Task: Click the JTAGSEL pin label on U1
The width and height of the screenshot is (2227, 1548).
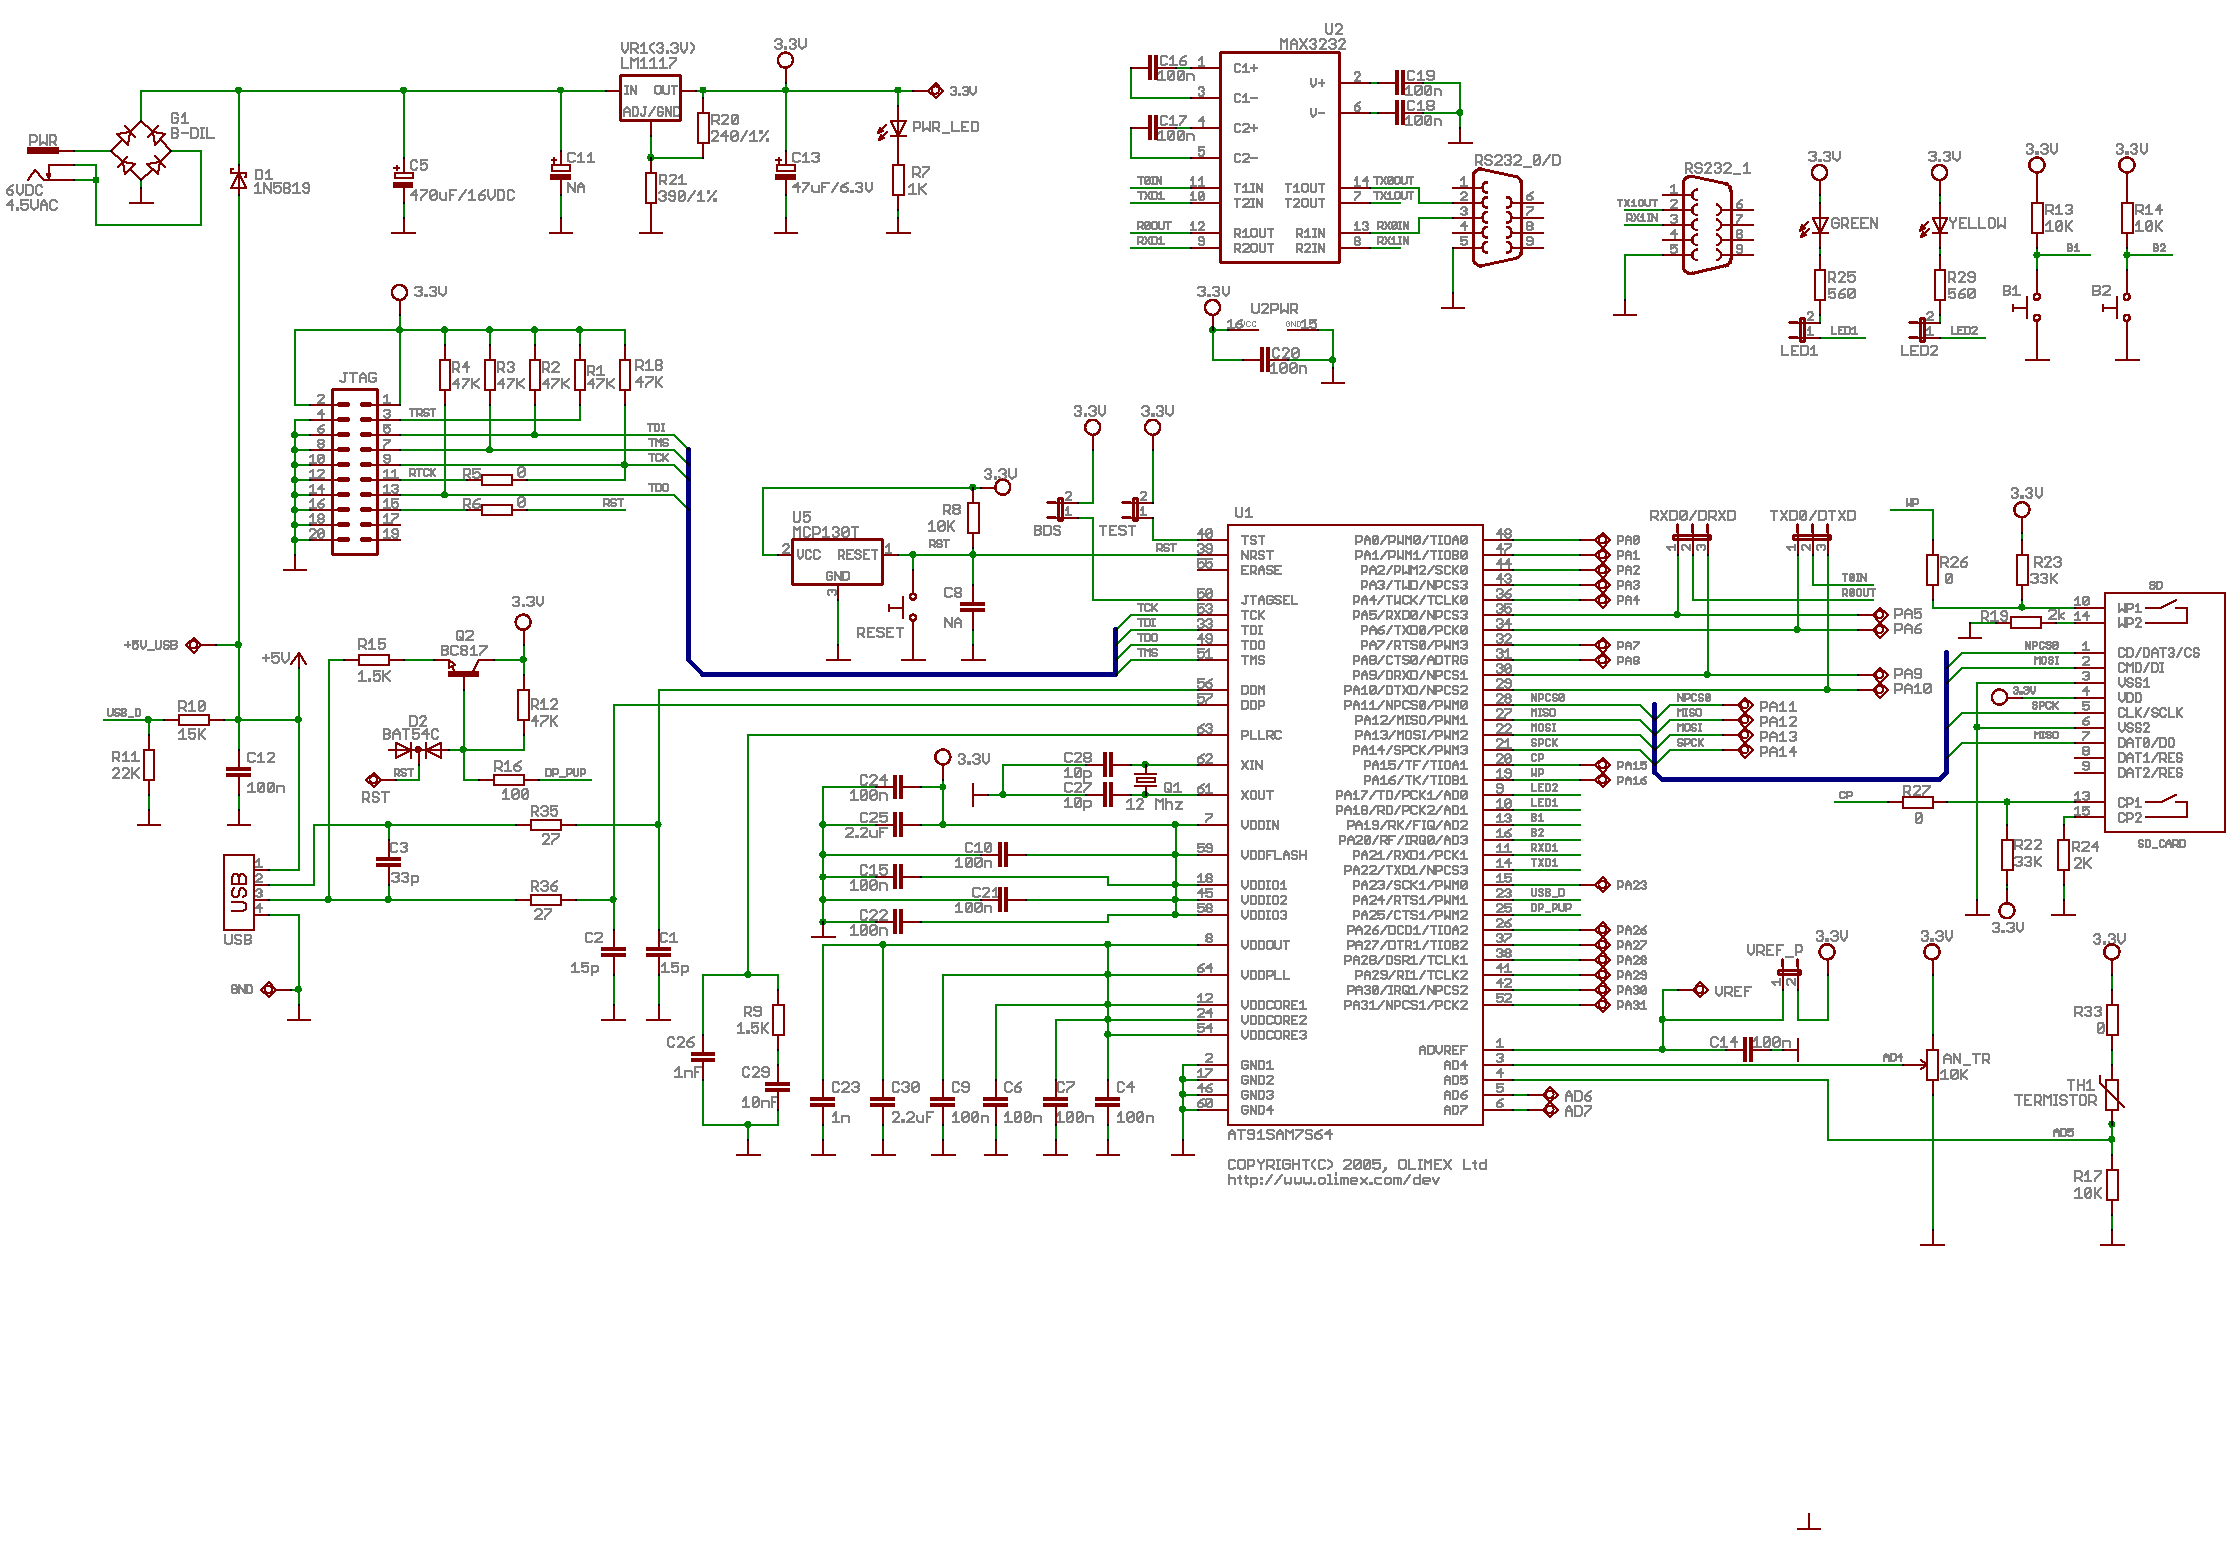Action: [1269, 600]
